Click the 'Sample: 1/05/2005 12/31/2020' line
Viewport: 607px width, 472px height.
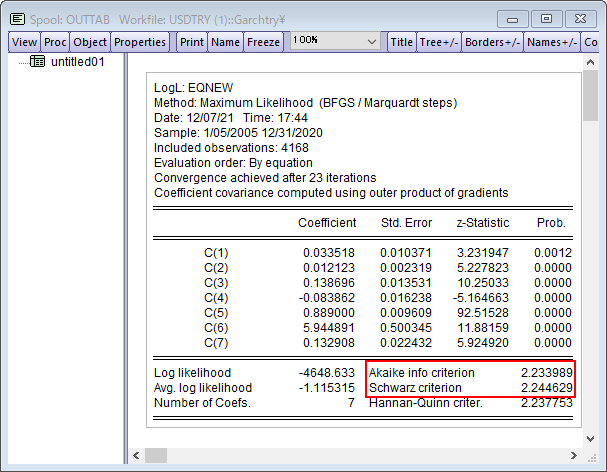238,133
